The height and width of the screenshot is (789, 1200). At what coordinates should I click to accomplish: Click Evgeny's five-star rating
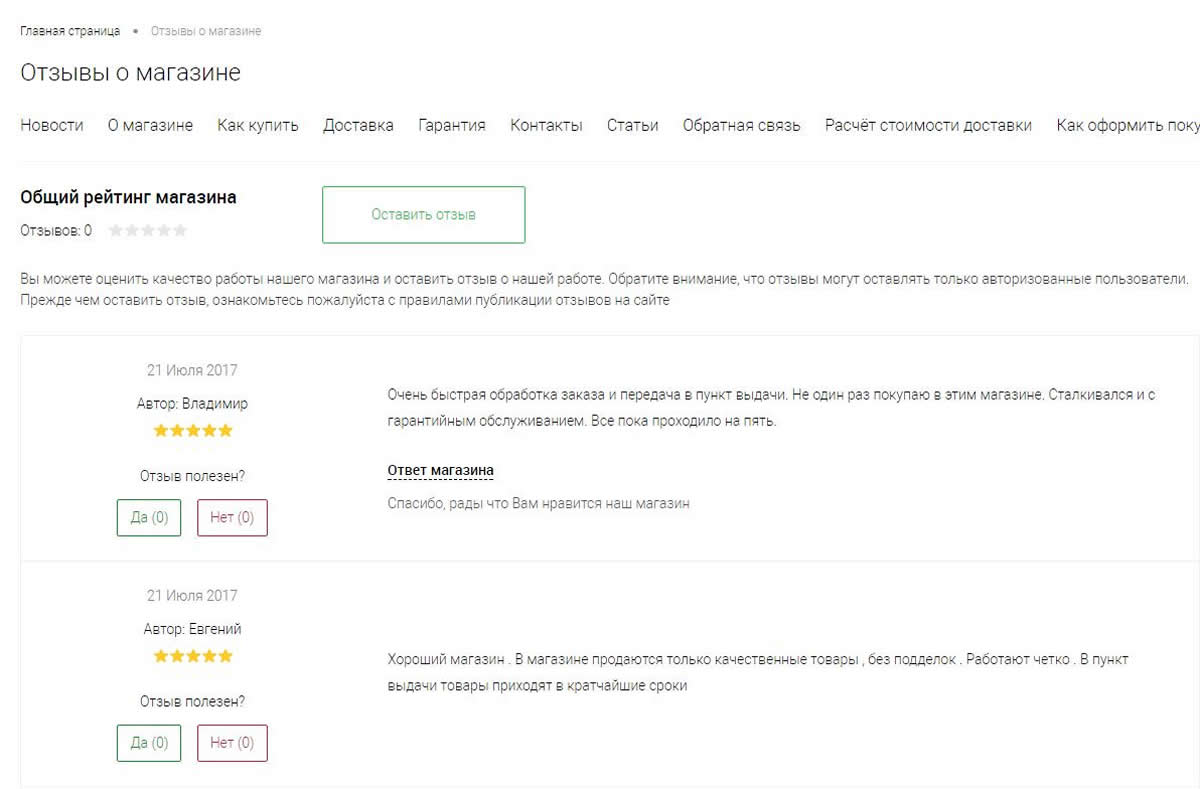tap(193, 657)
